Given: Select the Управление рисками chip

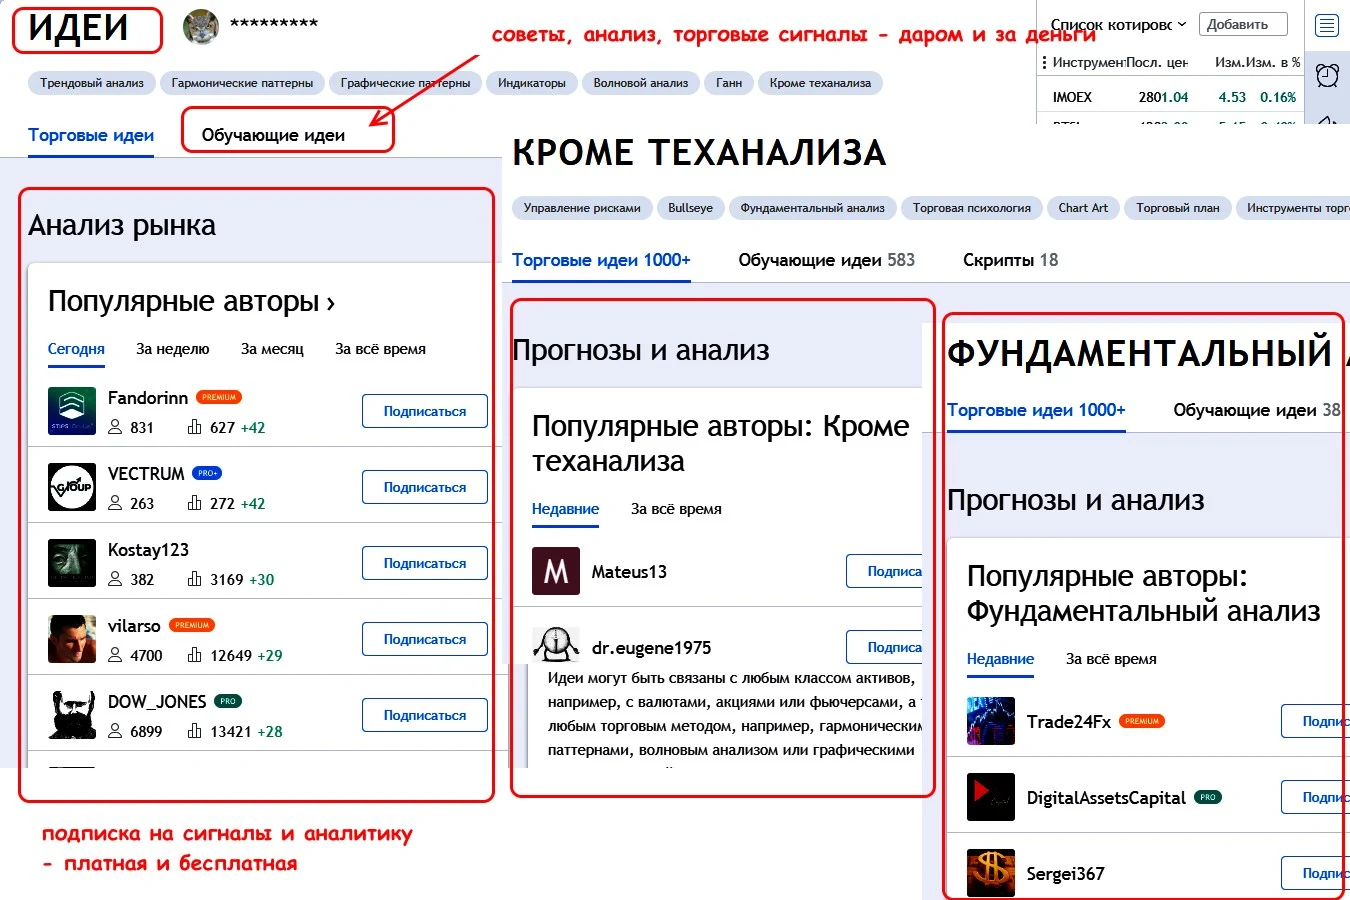Looking at the screenshot, I should click(x=582, y=208).
